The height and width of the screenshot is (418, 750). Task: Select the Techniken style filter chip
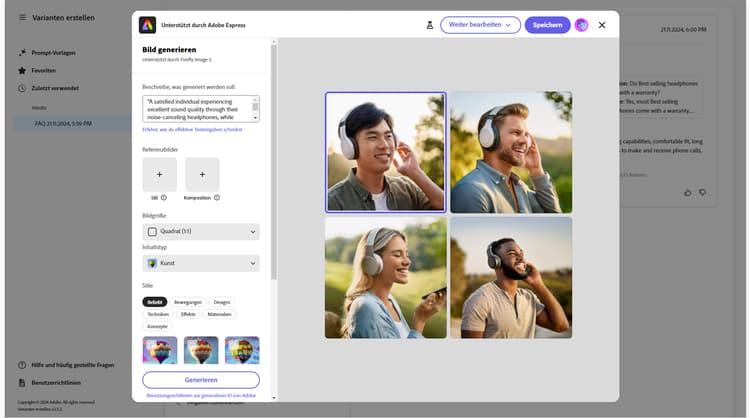point(158,314)
